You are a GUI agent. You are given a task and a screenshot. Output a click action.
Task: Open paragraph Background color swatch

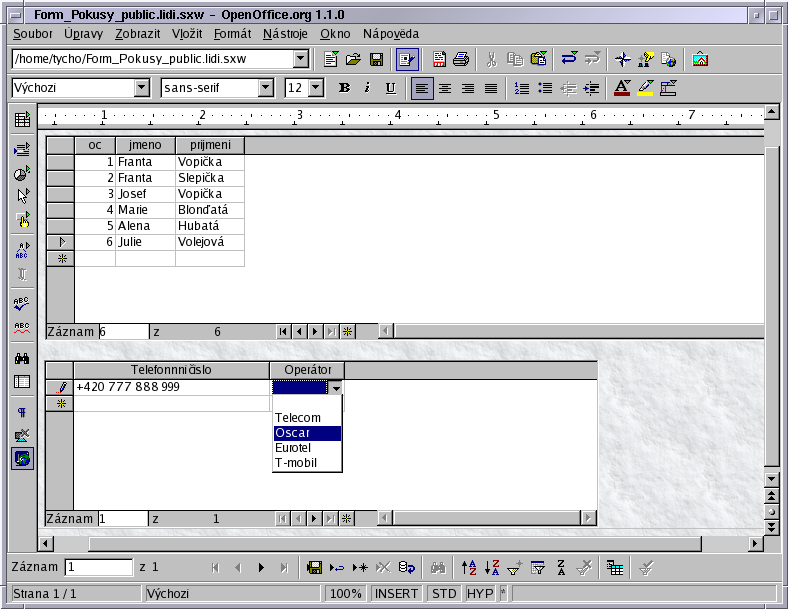coord(668,88)
